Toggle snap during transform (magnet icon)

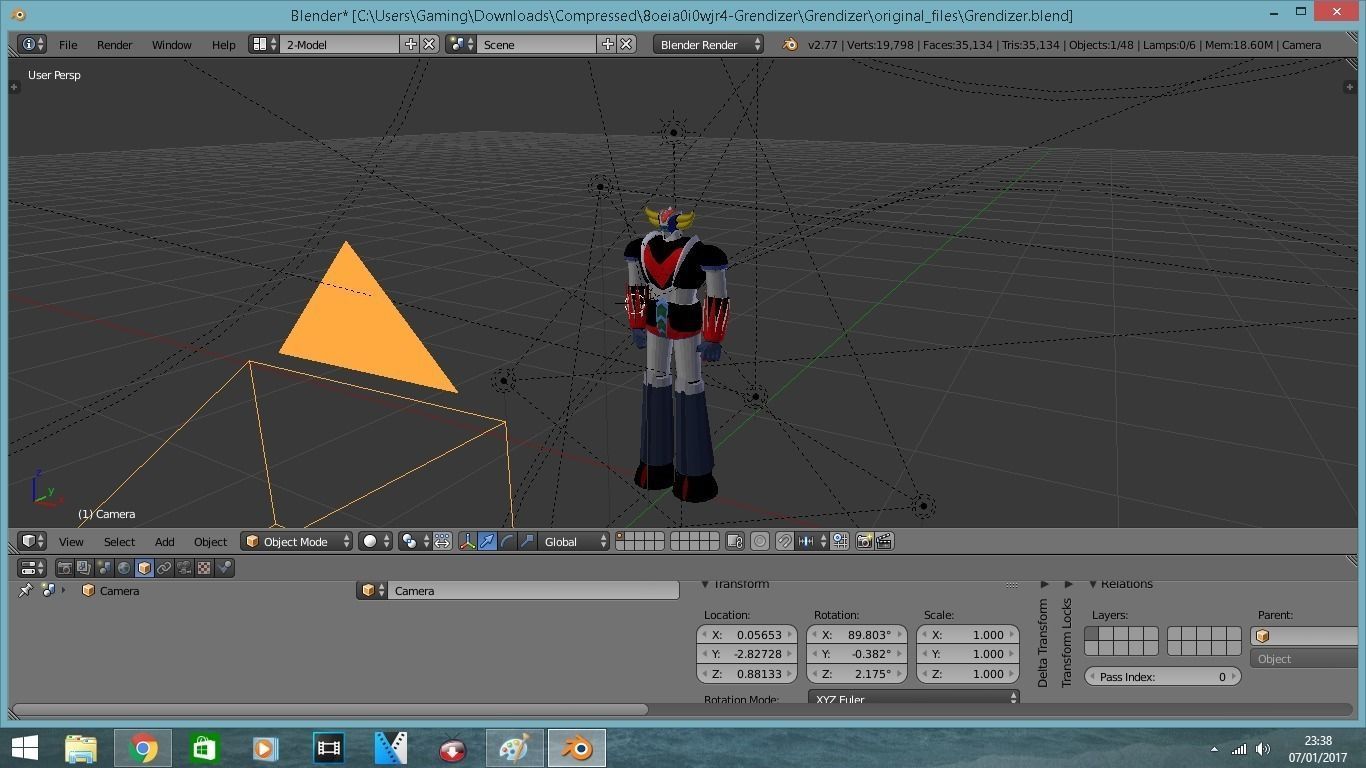(785, 542)
